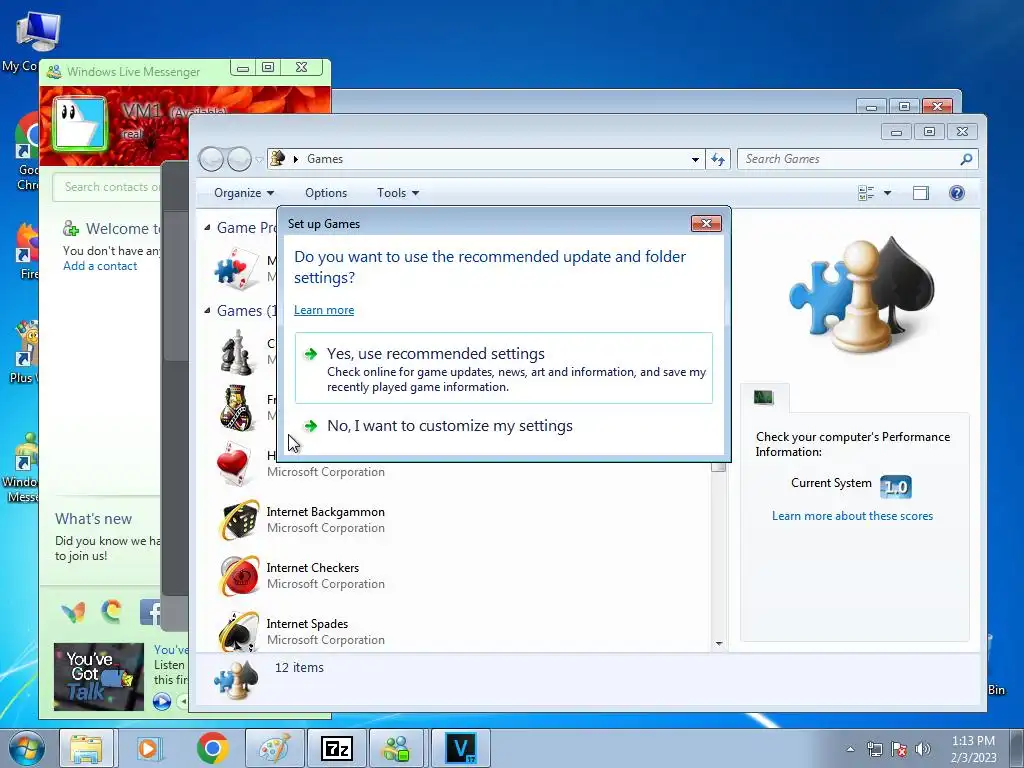Open the Windows Start button
1024x768 pixels.
[26, 748]
